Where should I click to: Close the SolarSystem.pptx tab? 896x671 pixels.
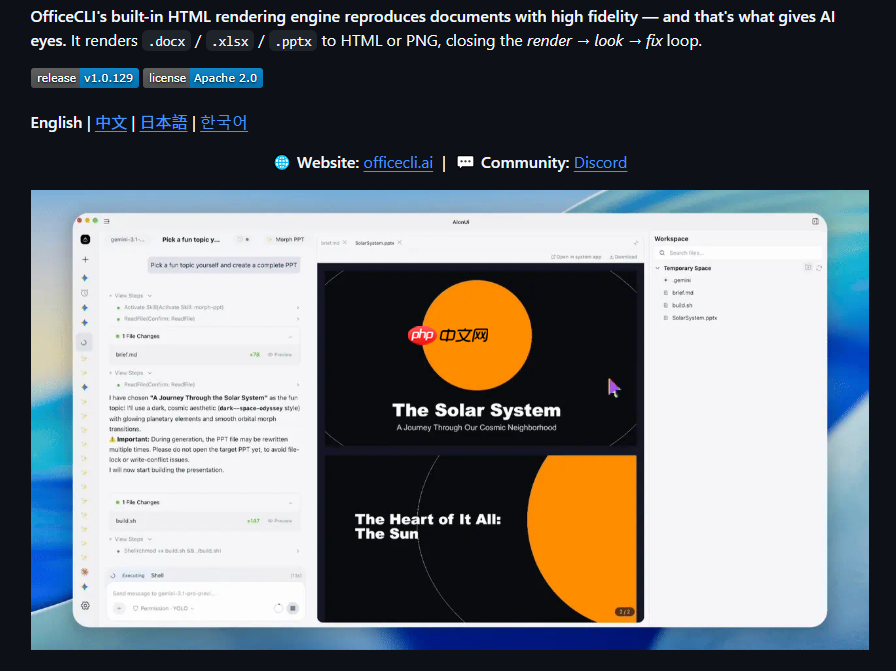[400, 243]
